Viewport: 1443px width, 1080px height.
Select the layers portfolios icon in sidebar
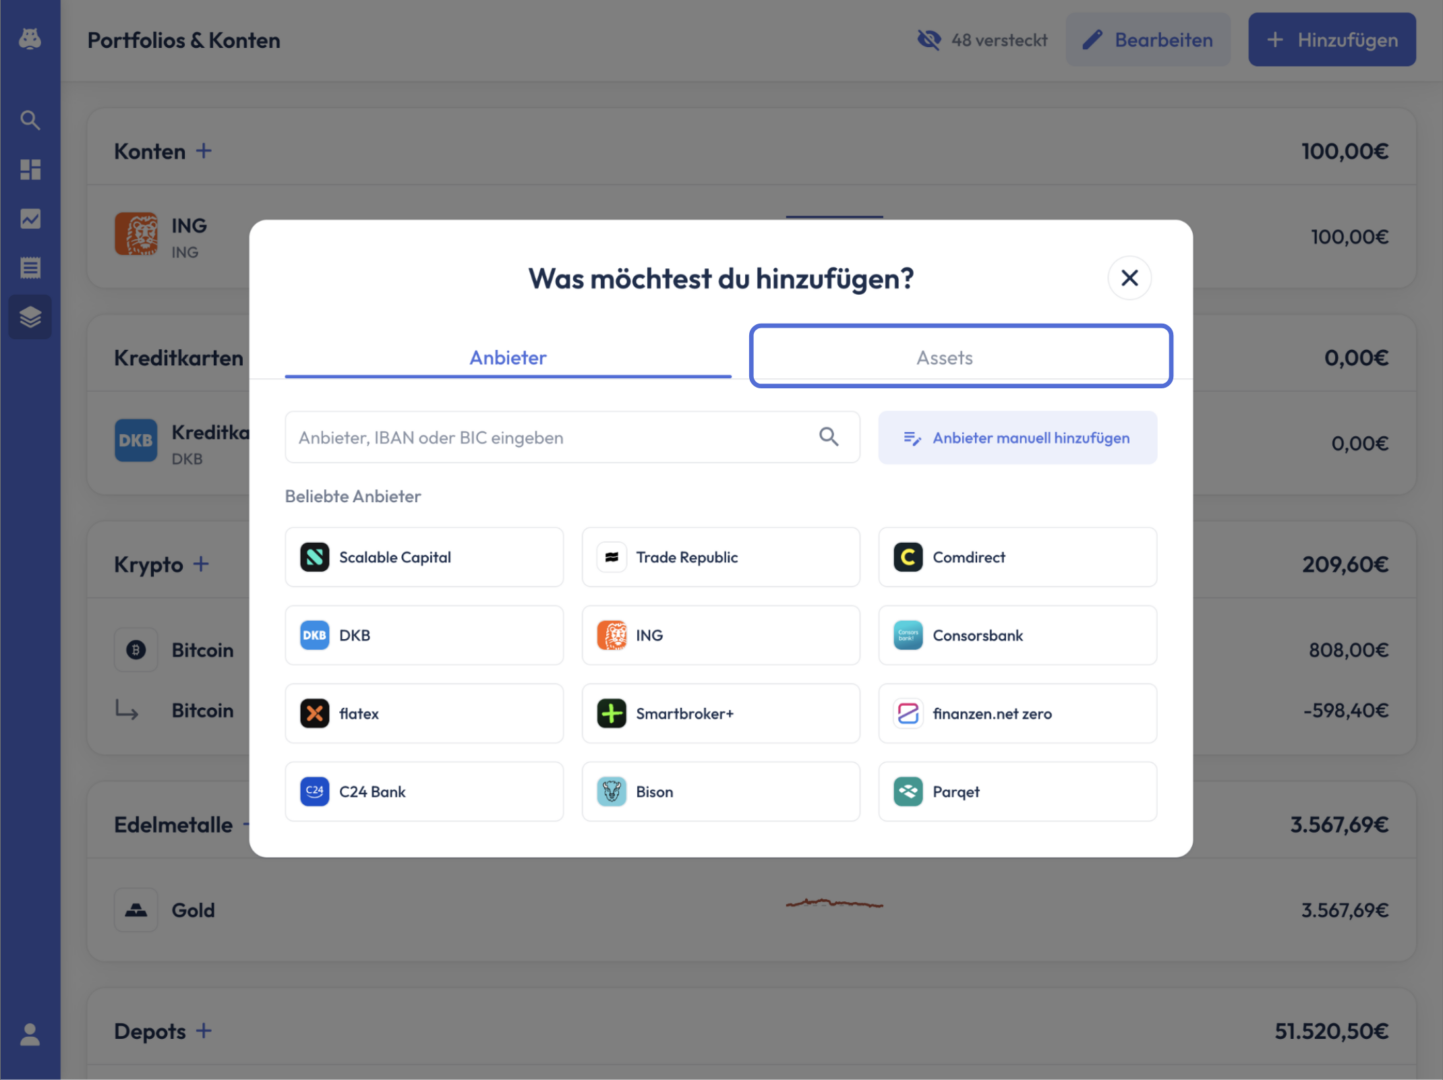pyautogui.click(x=30, y=317)
